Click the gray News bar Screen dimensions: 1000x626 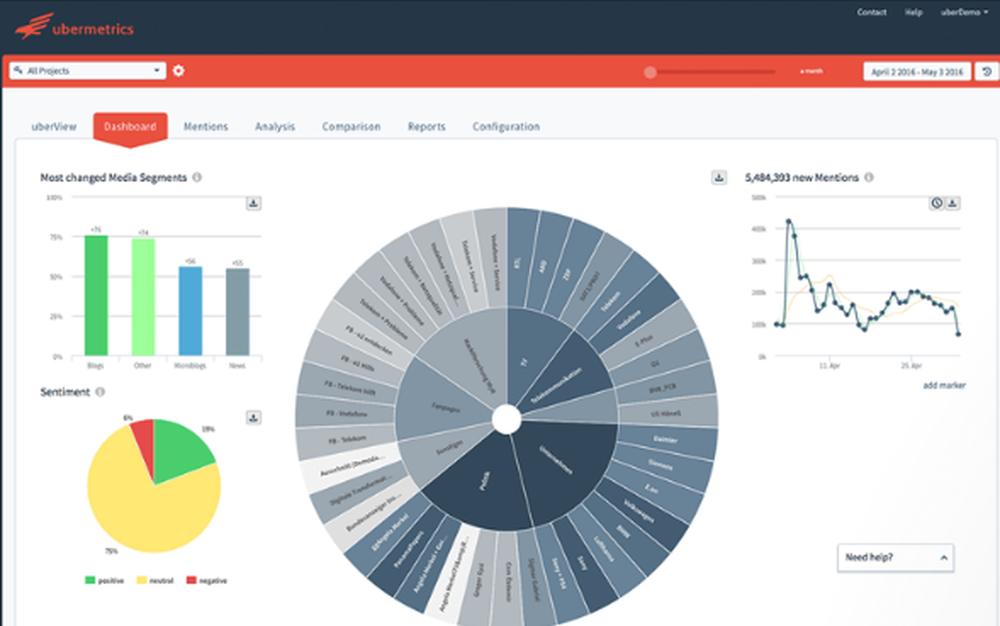tap(237, 312)
